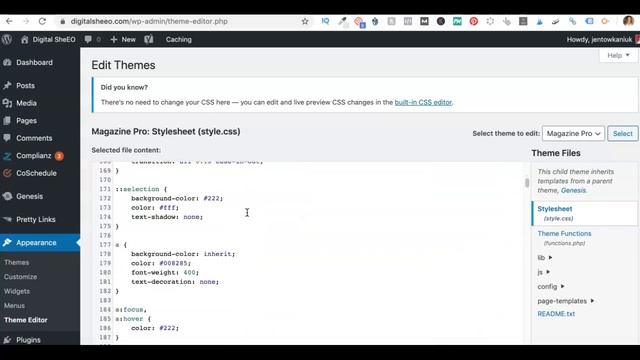Screen dimensions: 640x360
Task: Open the Caching menu in admin bar
Action: (x=179, y=40)
